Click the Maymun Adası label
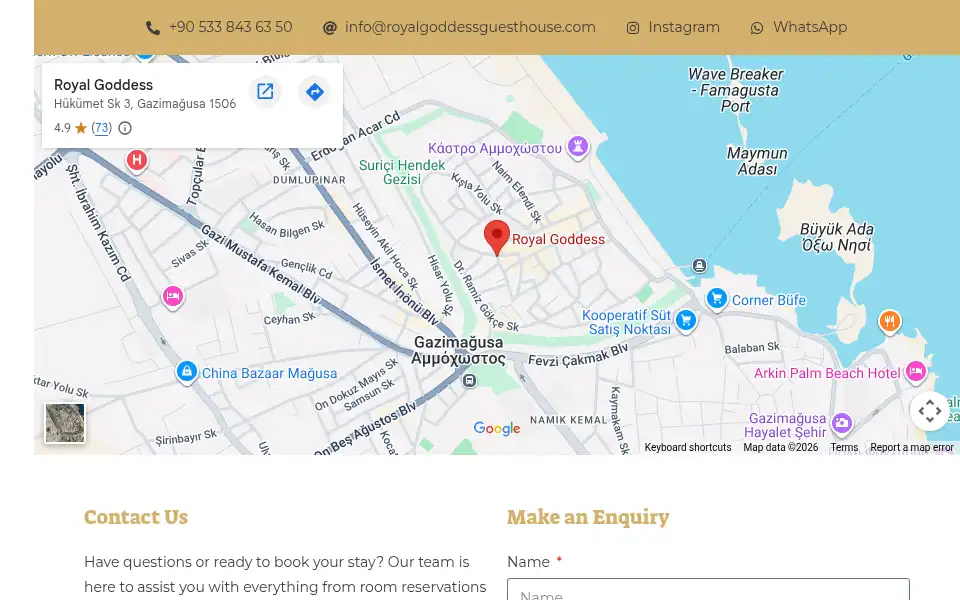Screen dimensions: 960x600 tap(757, 161)
